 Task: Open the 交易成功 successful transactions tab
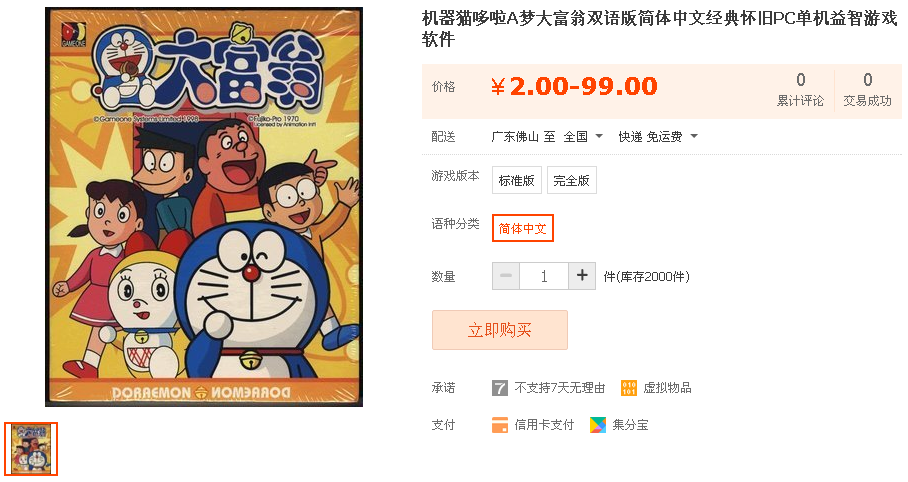[x=867, y=90]
